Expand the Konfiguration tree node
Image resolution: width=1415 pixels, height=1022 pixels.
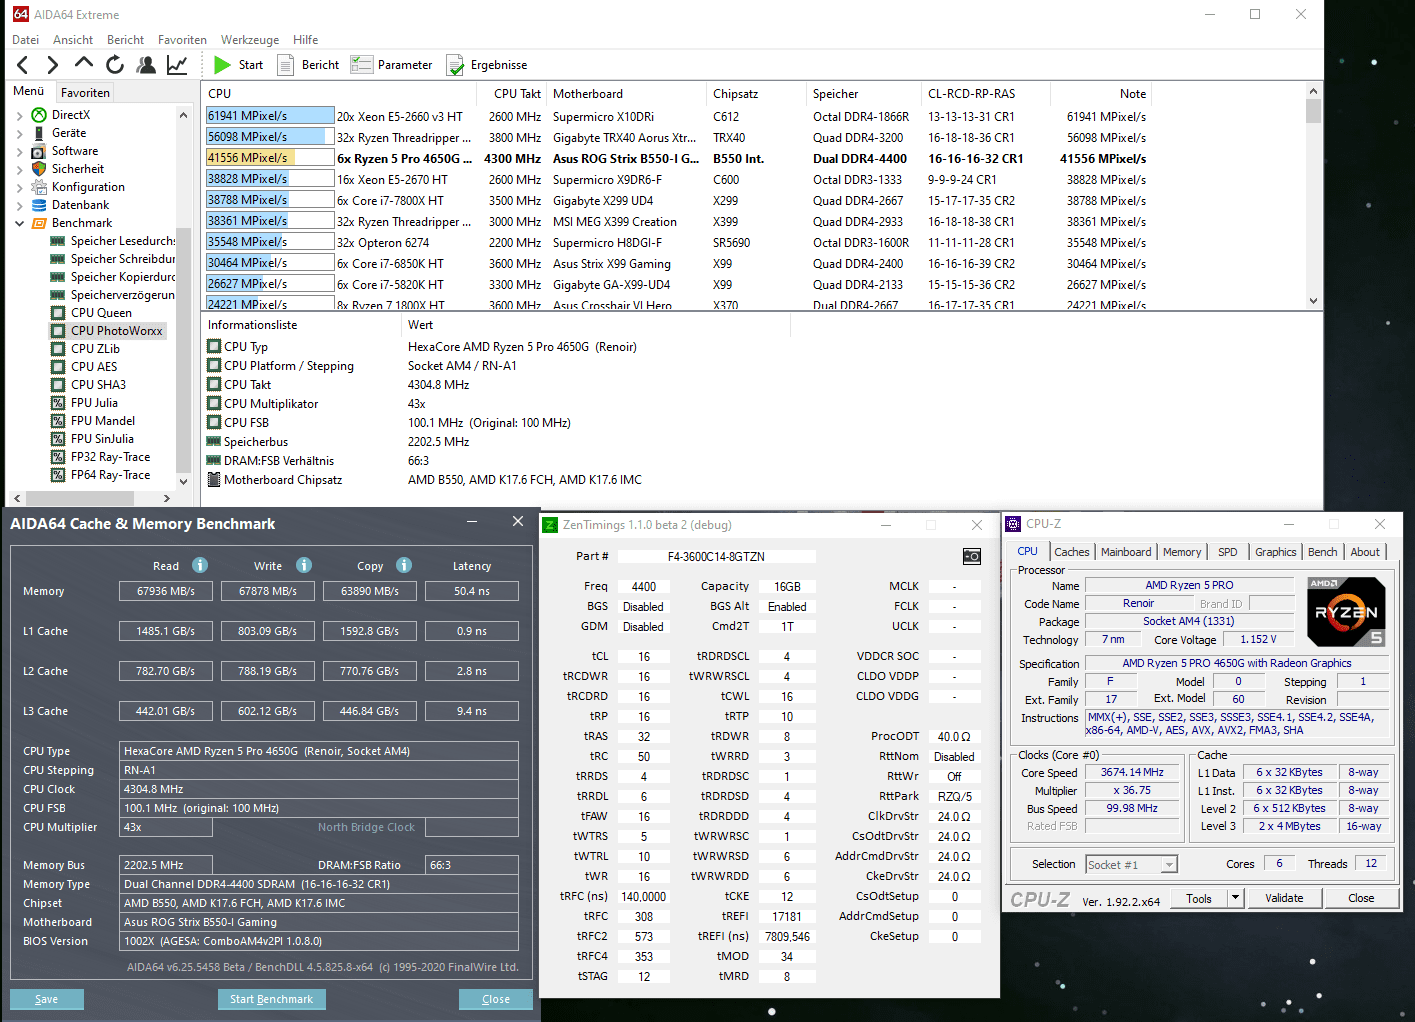coord(19,187)
